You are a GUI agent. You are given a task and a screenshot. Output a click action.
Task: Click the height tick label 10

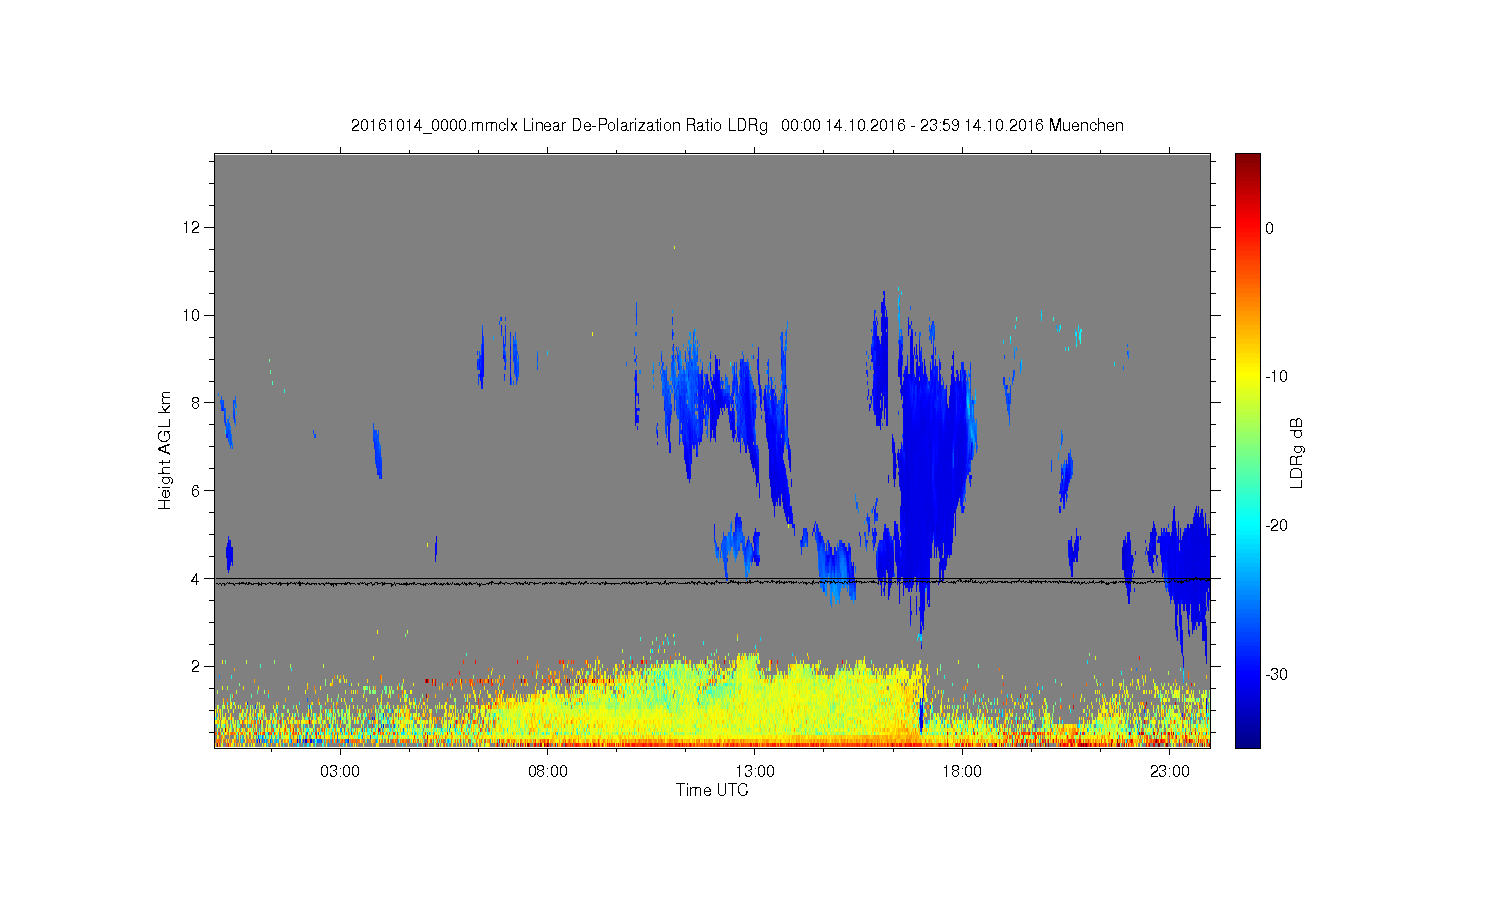[192, 315]
